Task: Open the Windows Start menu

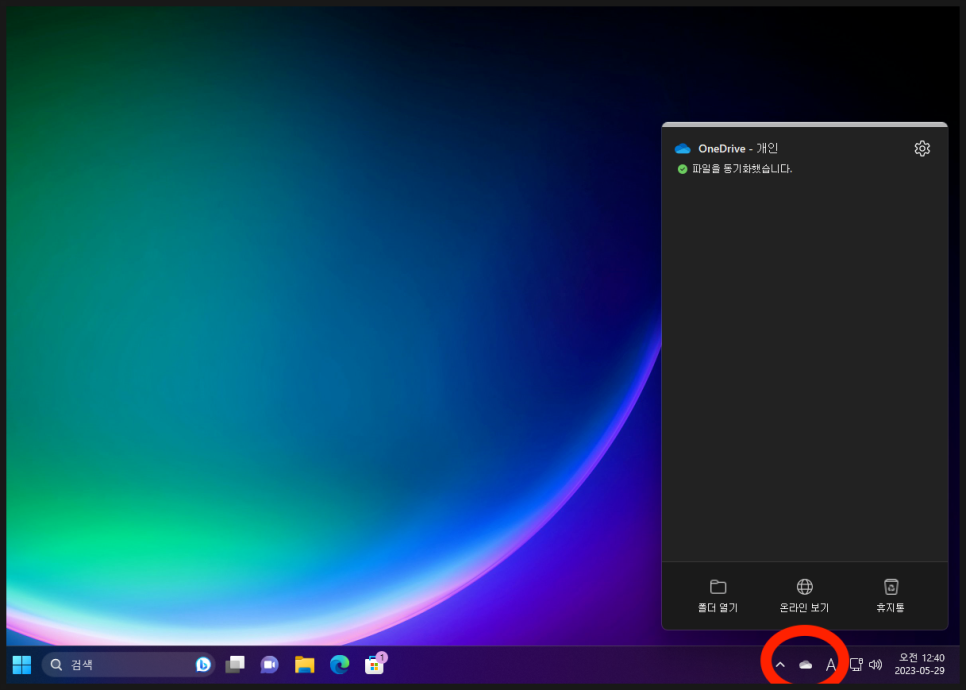Action: coord(22,665)
